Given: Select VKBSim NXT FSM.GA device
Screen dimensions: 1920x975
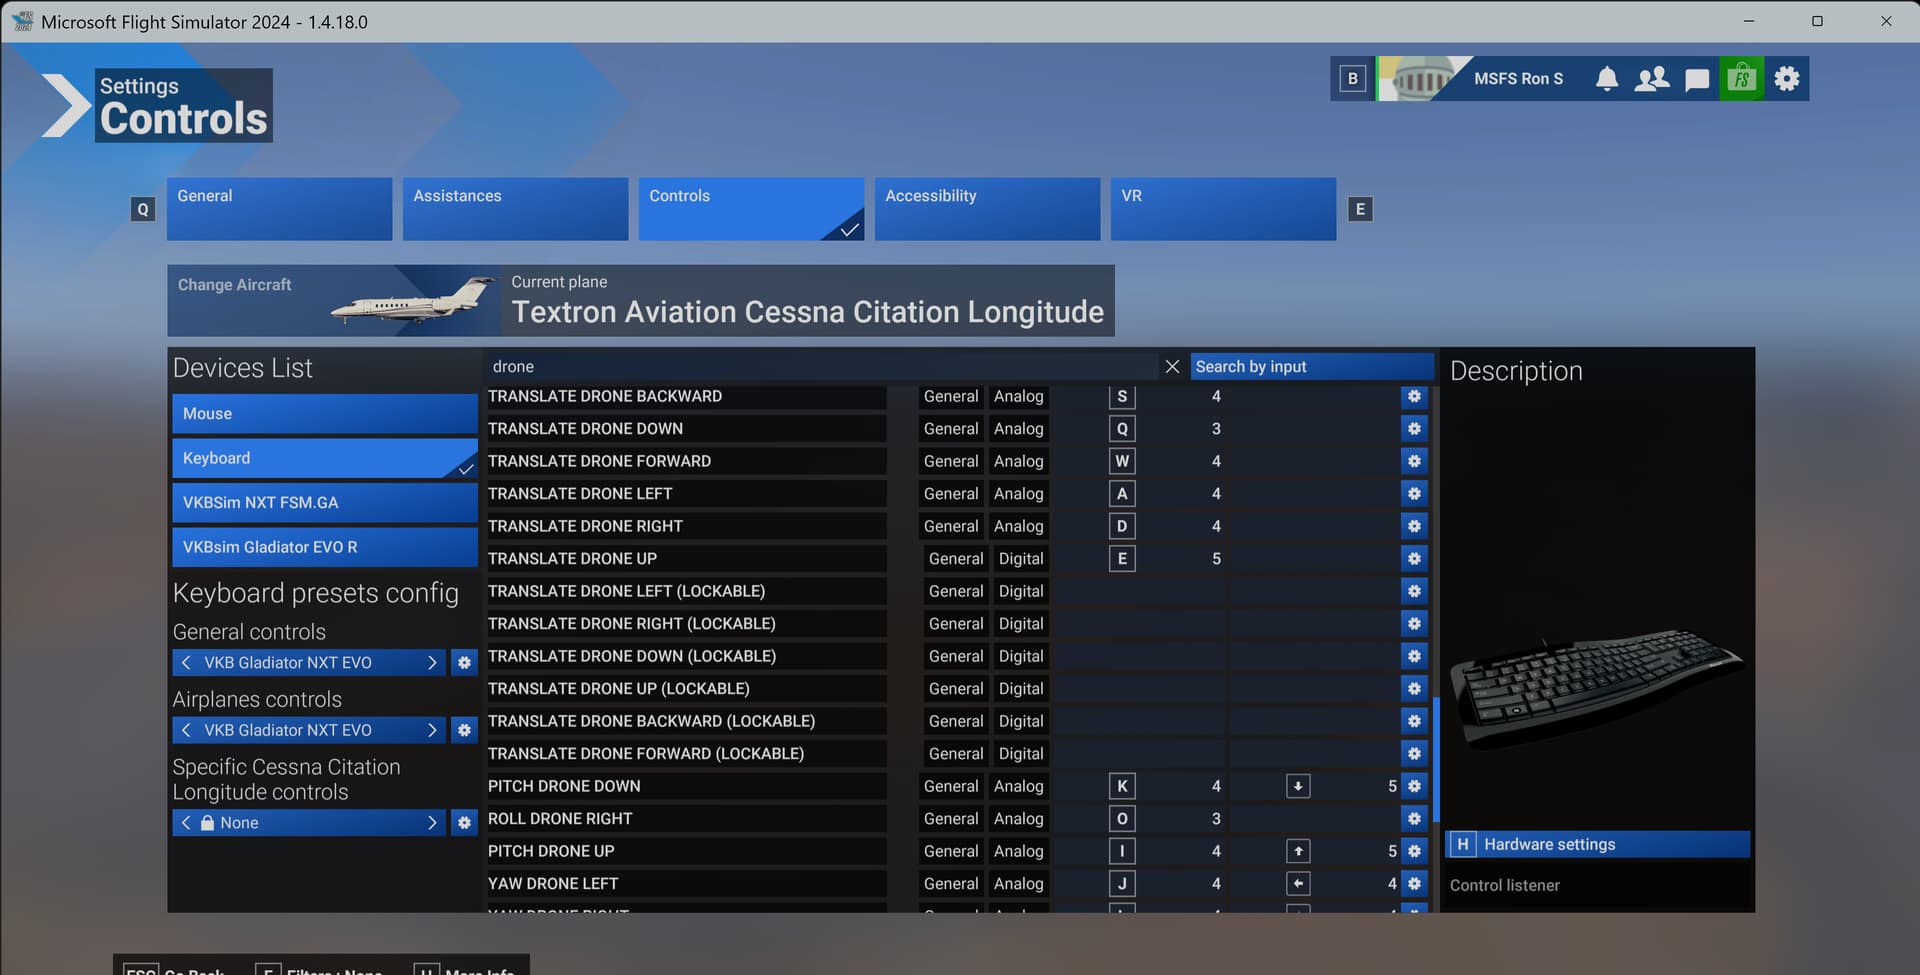Looking at the screenshot, I should tap(325, 503).
